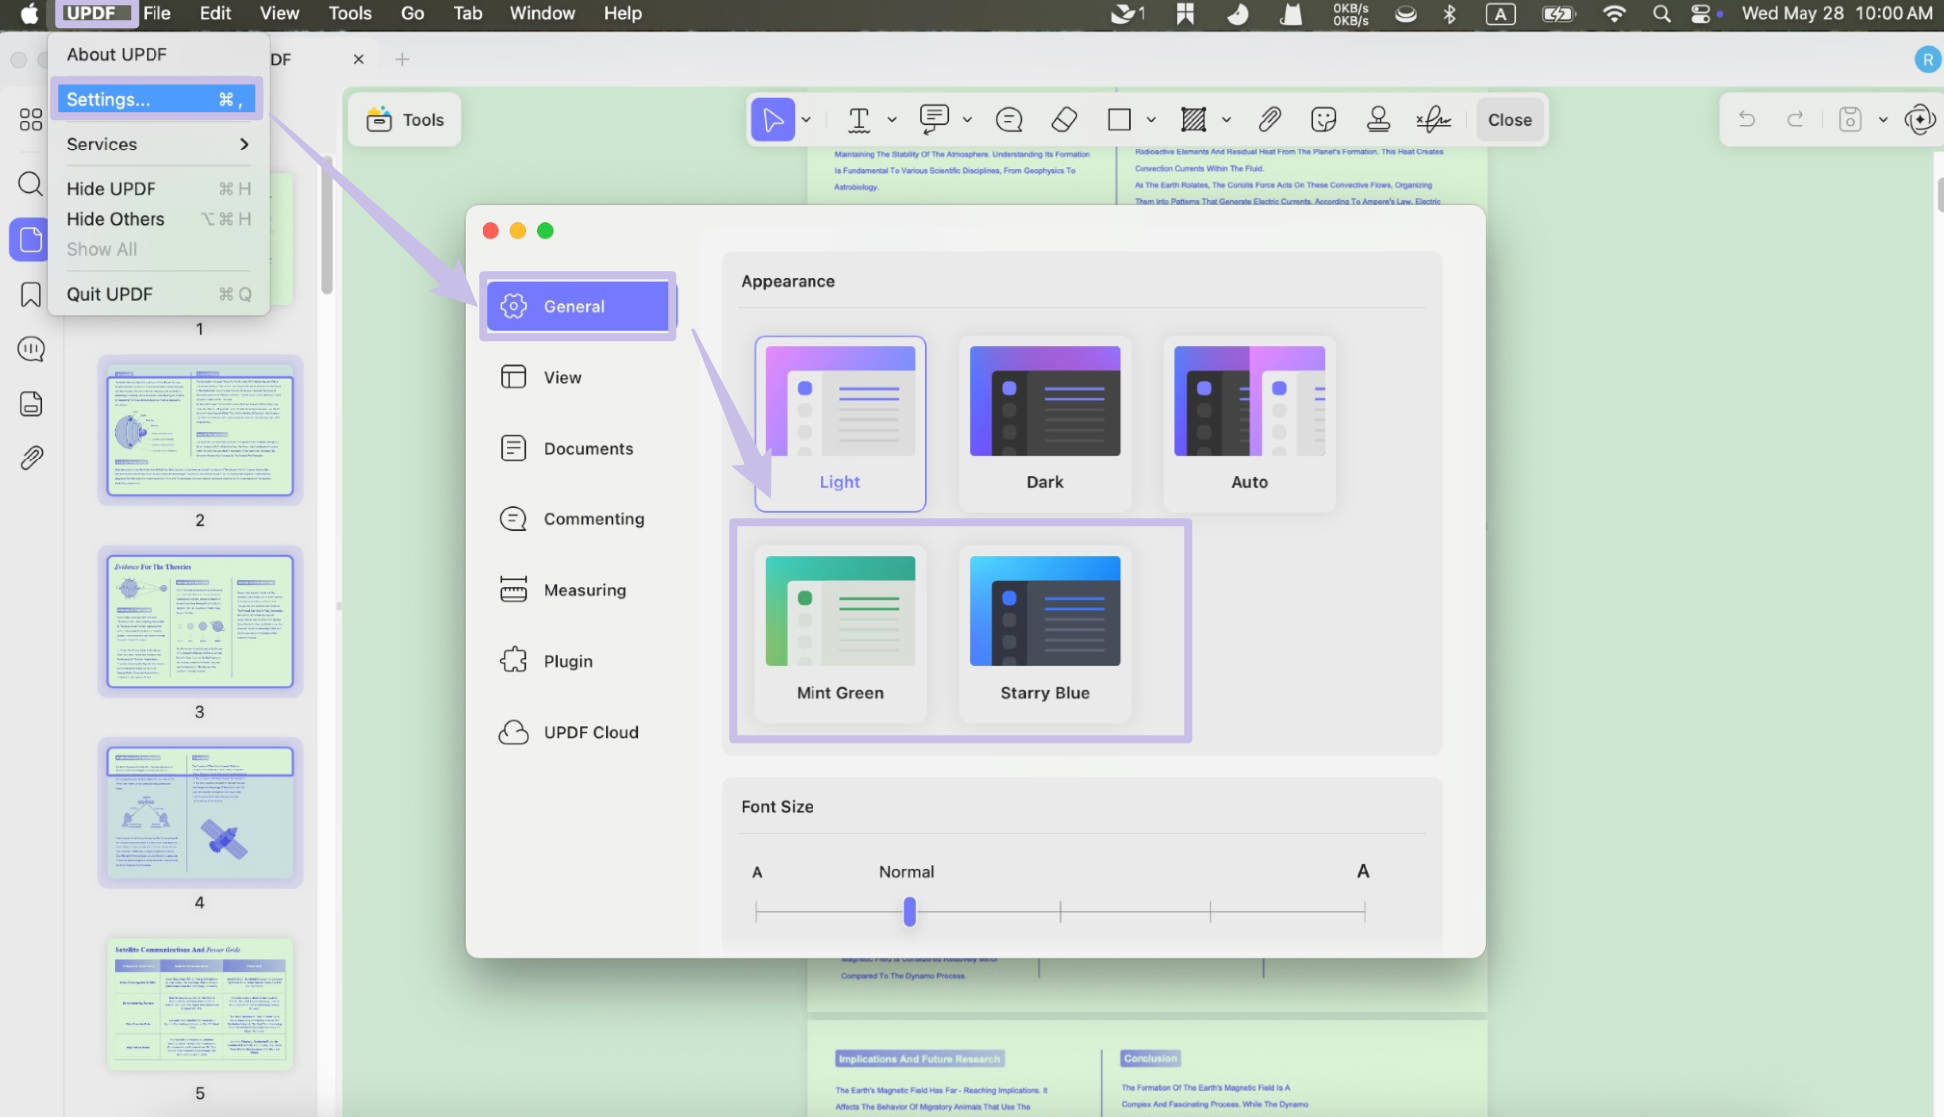Open page 3 thumbnail
This screenshot has width=1944, height=1117.
click(x=200, y=622)
